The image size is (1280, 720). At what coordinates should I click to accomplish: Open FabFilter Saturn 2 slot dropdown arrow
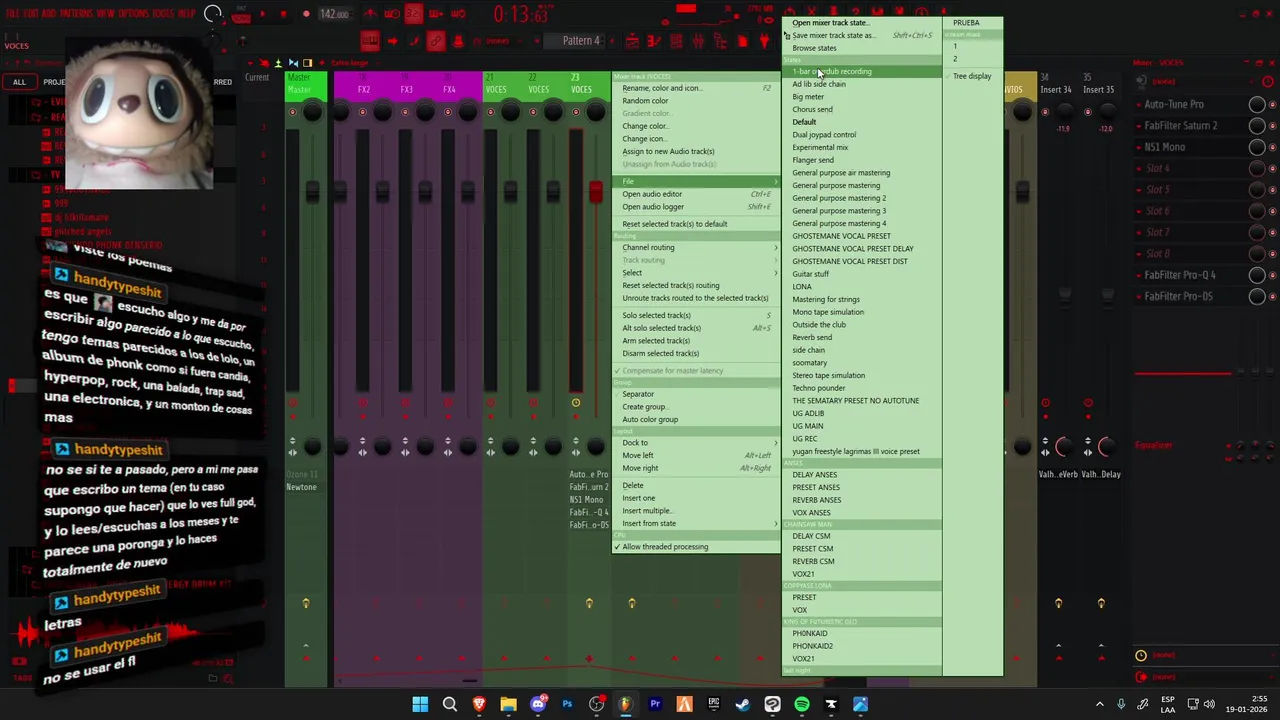1138,126
